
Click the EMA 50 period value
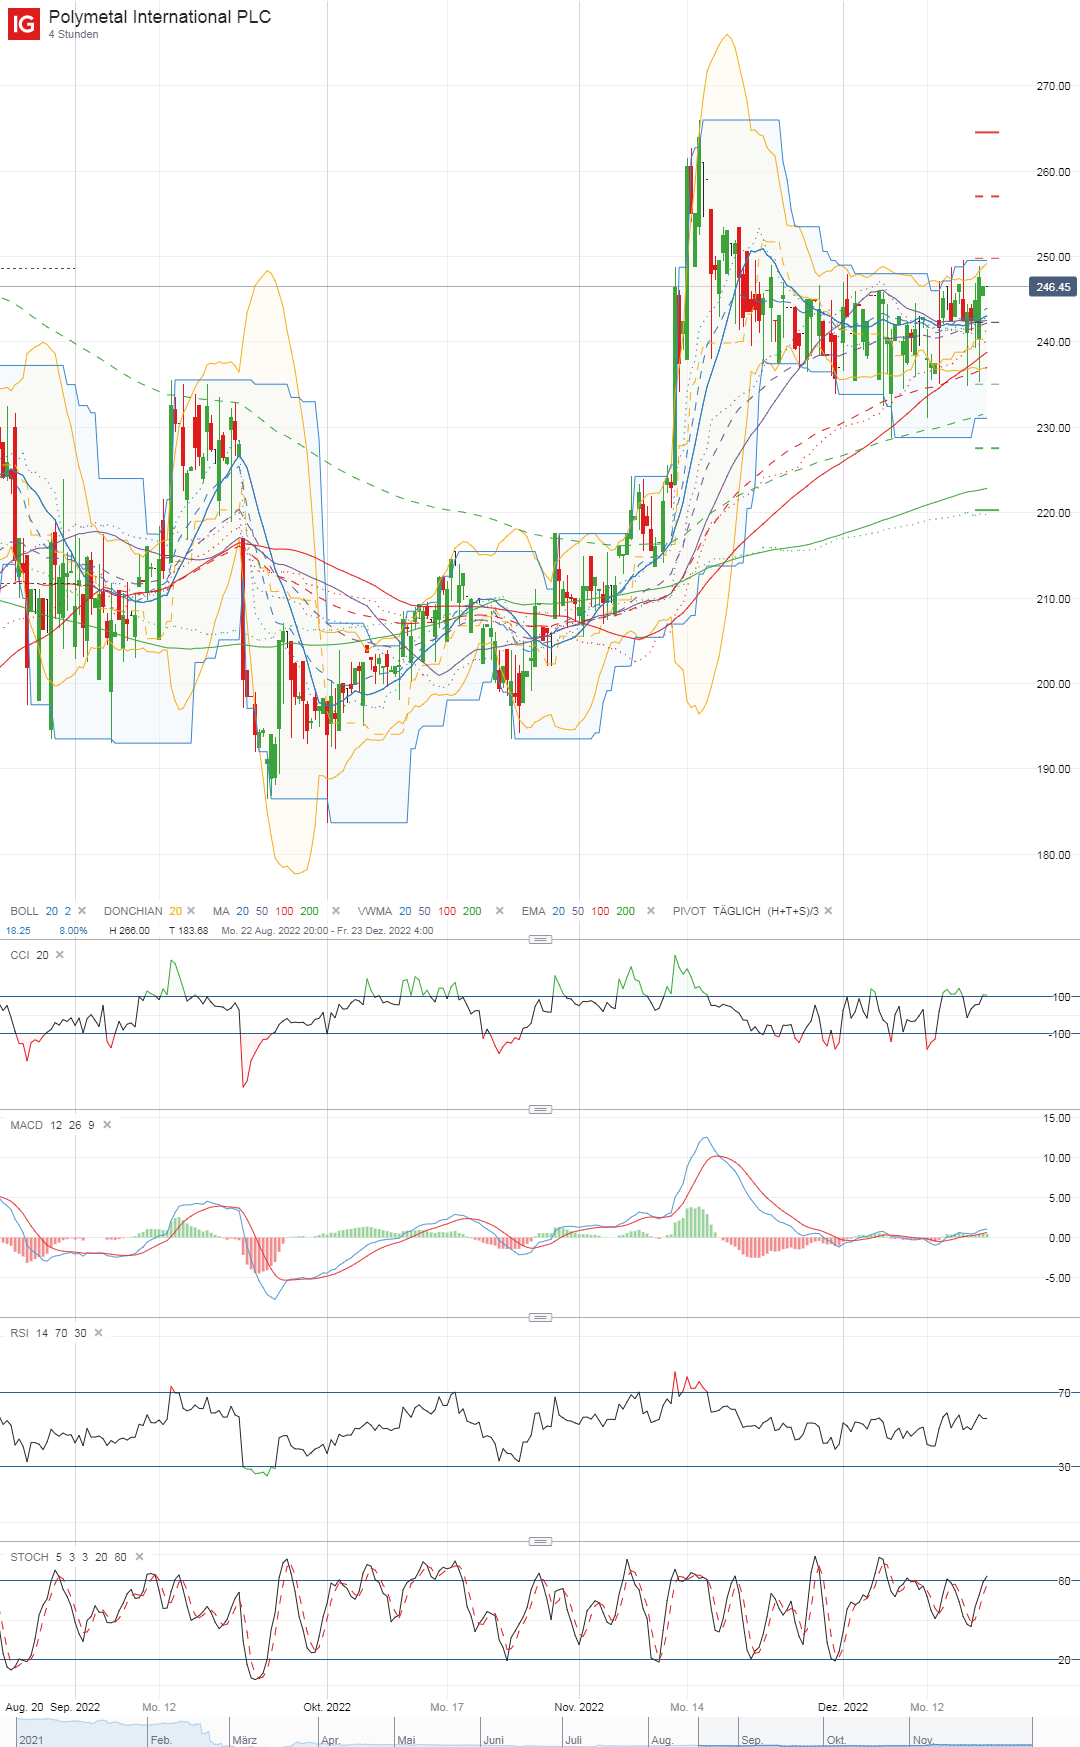[578, 911]
